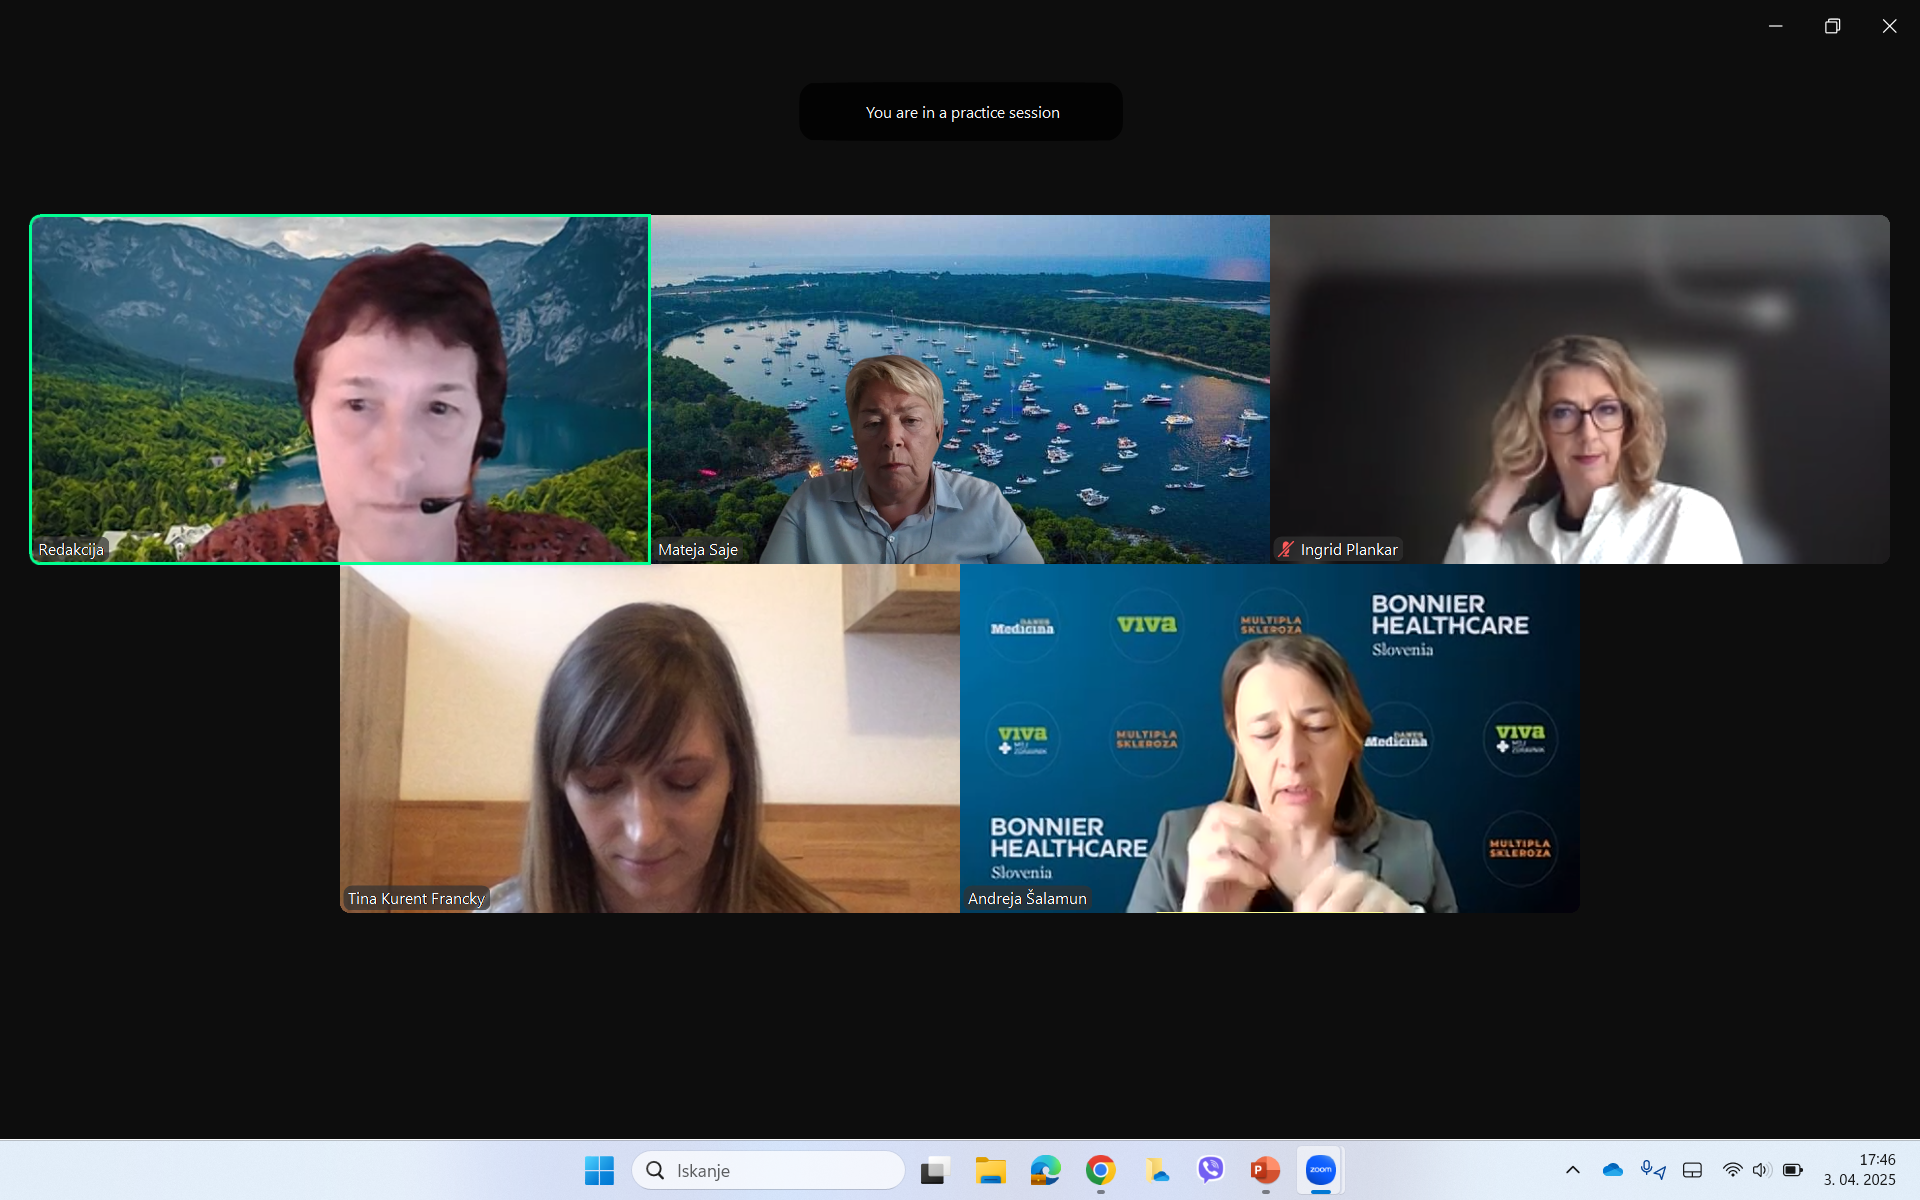Screen dimensions: 1920x1200
Task: Open Google Chrome in the taskbar
Action: coord(1100,1170)
